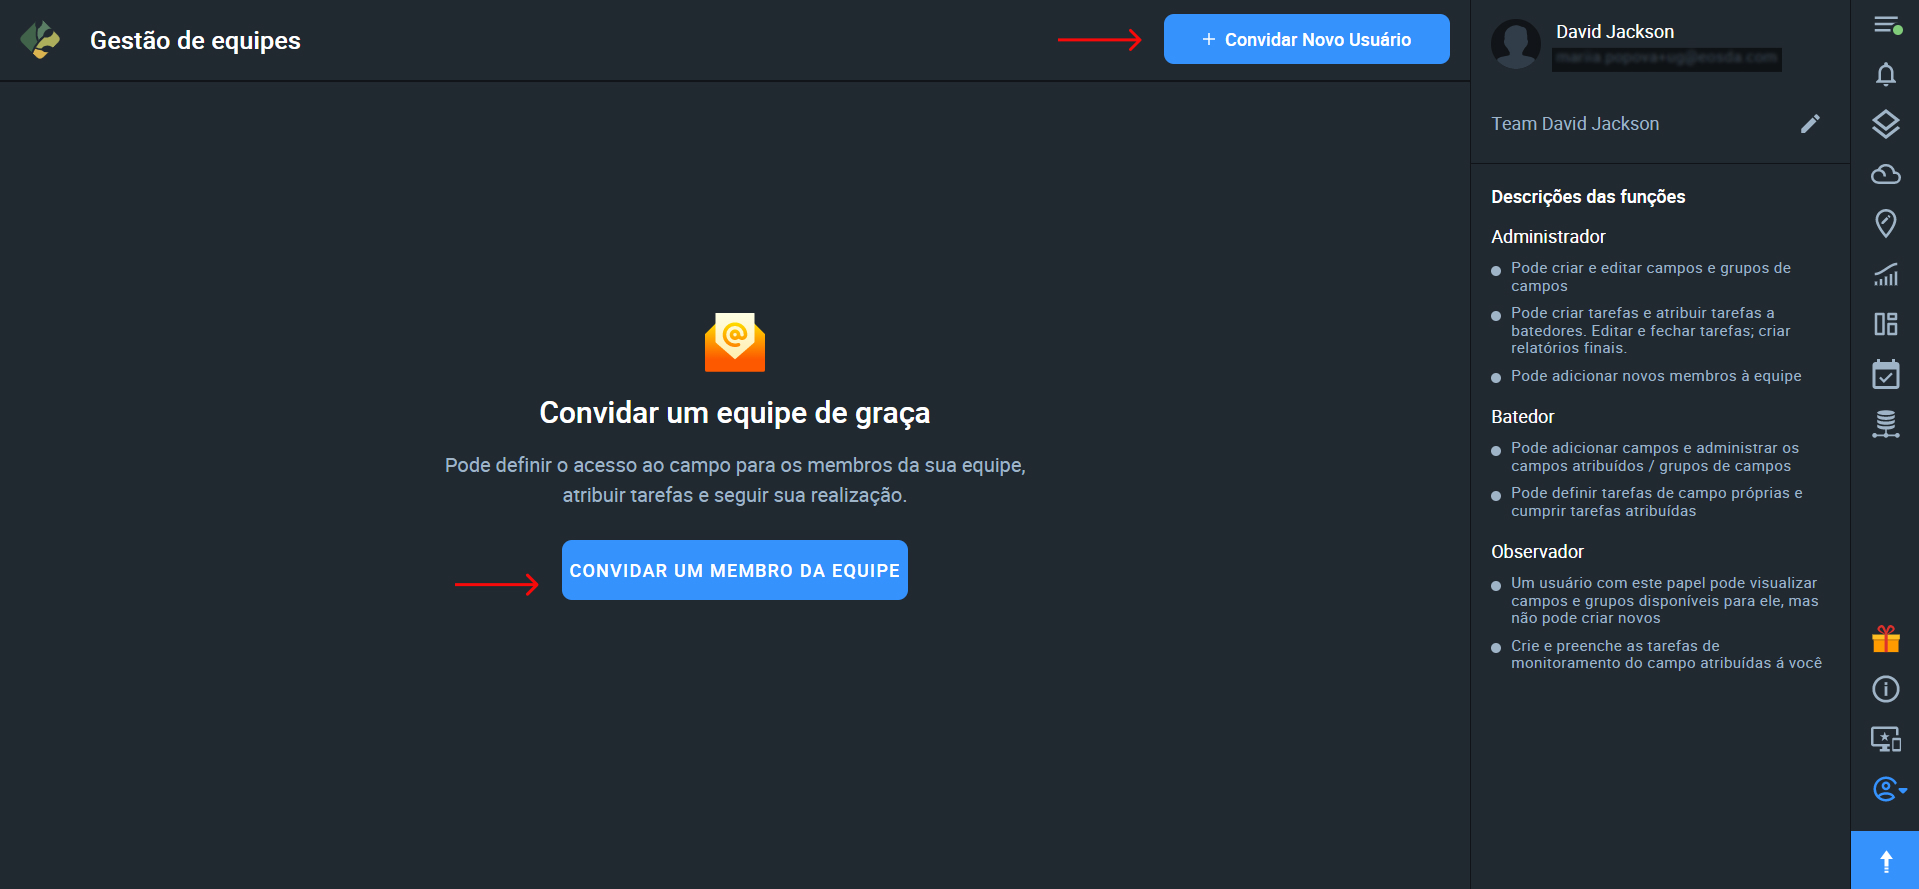This screenshot has width=1919, height=889.
Task: Click the layers icon in sidebar
Action: point(1885,124)
